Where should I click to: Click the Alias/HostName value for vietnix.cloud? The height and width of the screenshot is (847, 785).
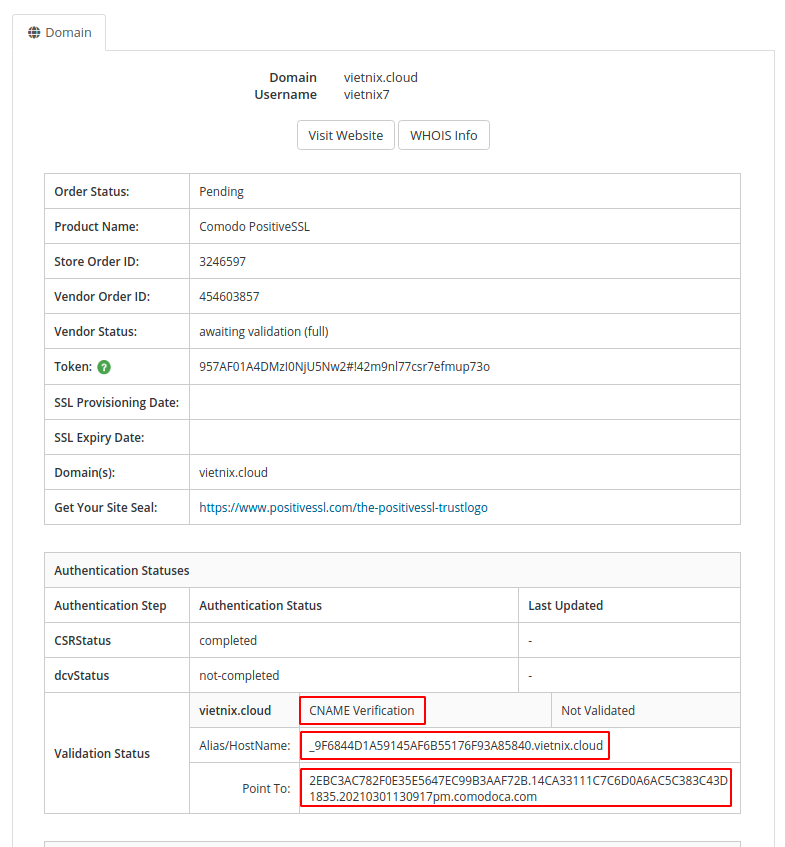pyautogui.click(x=455, y=745)
